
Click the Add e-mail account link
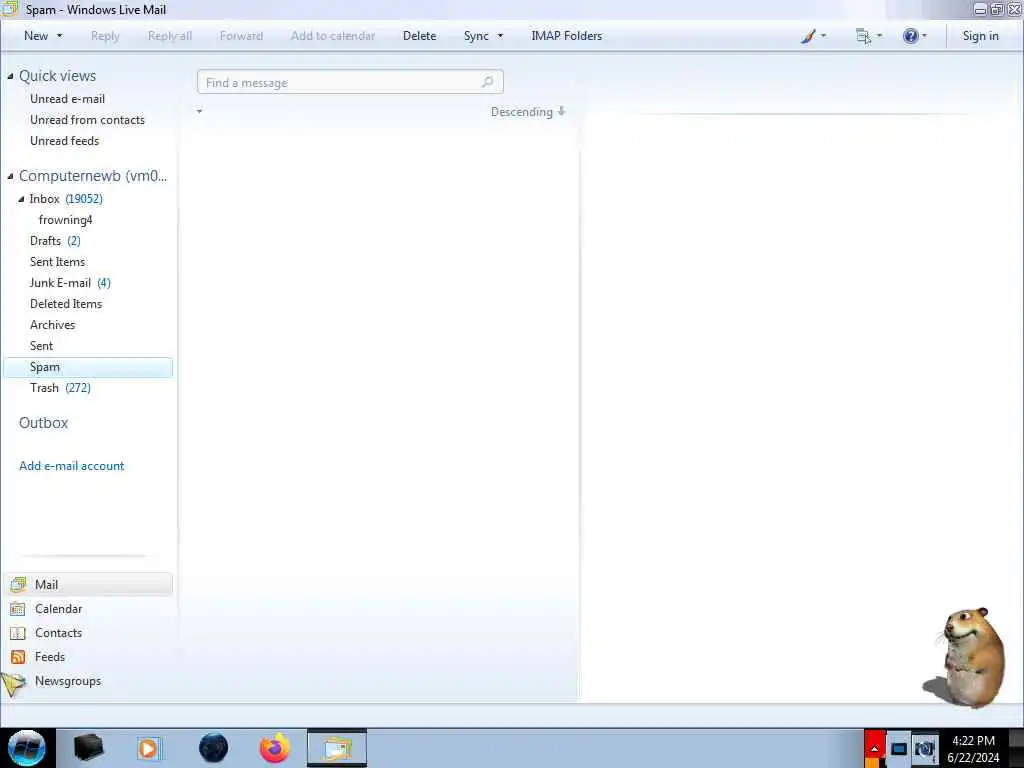point(71,466)
